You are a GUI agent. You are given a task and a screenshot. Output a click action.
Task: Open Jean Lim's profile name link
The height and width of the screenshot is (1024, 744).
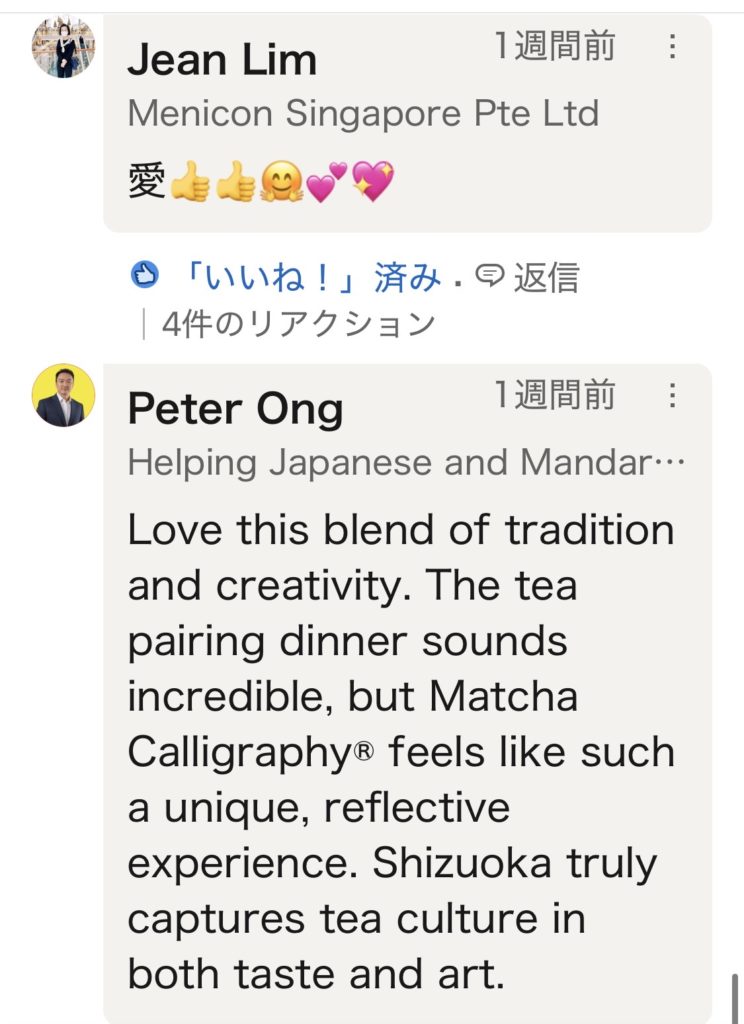click(x=222, y=61)
